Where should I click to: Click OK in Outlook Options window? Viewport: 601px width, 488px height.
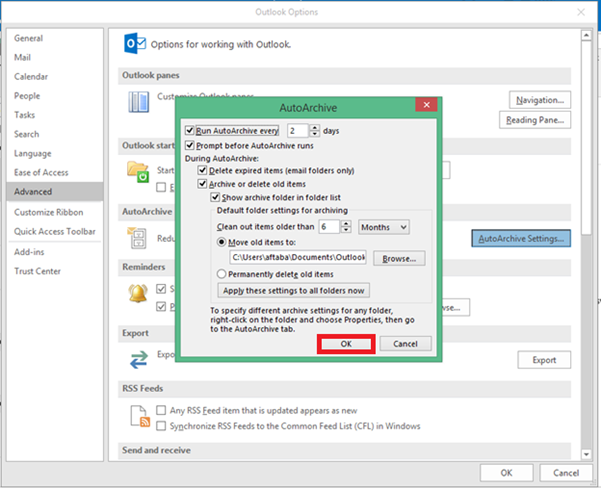tap(506, 473)
